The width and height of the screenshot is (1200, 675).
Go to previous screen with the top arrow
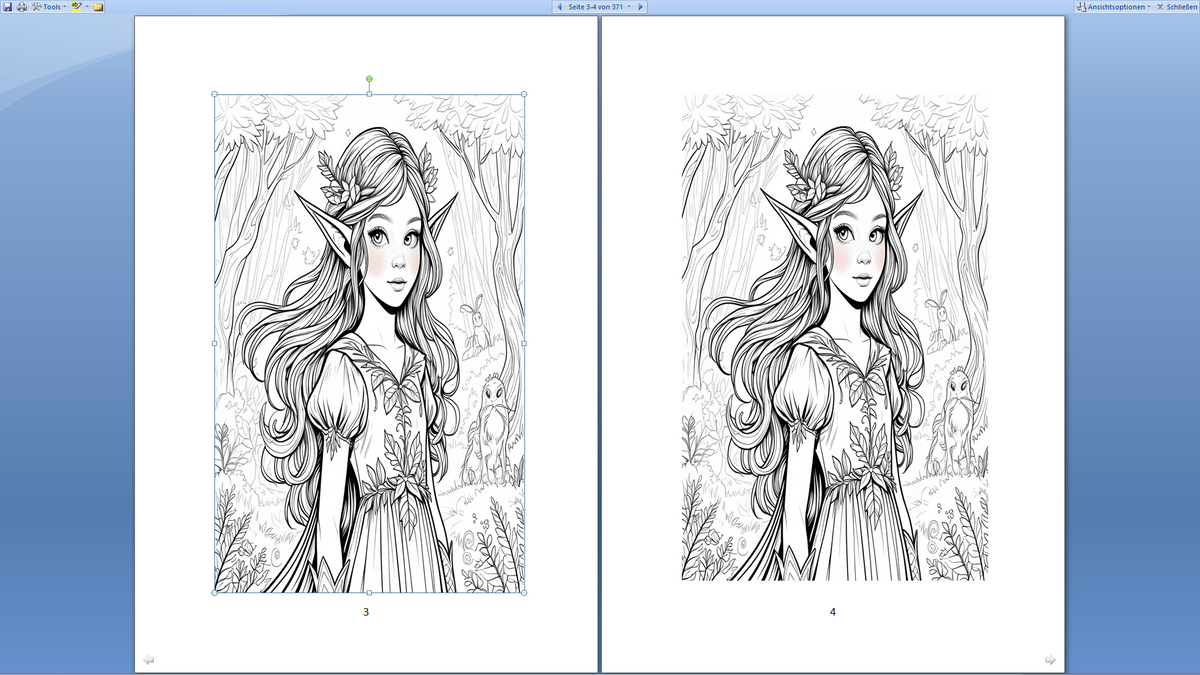559,6
